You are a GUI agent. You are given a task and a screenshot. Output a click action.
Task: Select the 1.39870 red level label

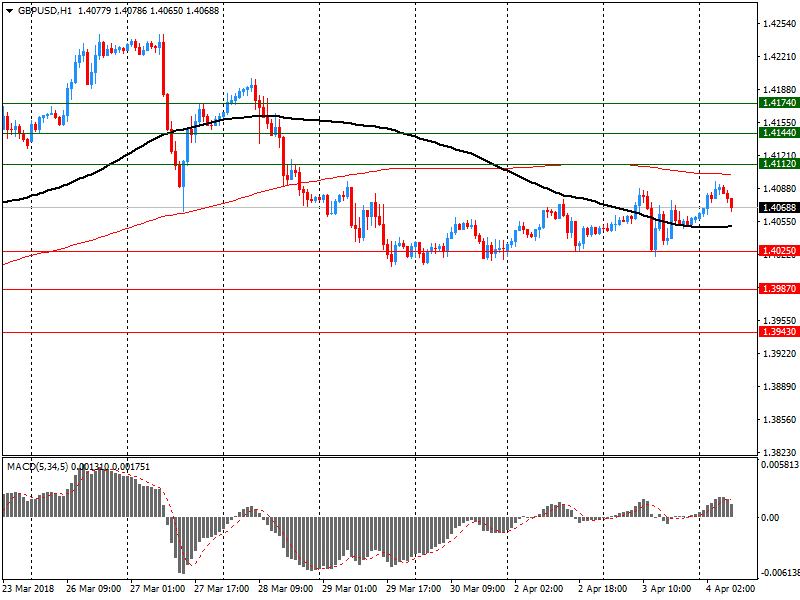pos(778,289)
